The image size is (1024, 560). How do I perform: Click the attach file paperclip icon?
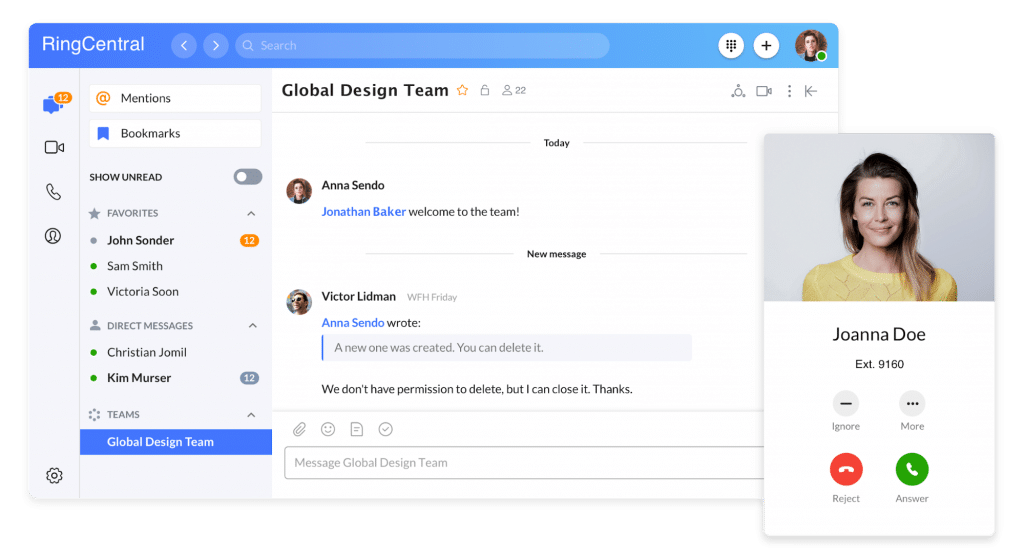coord(299,429)
